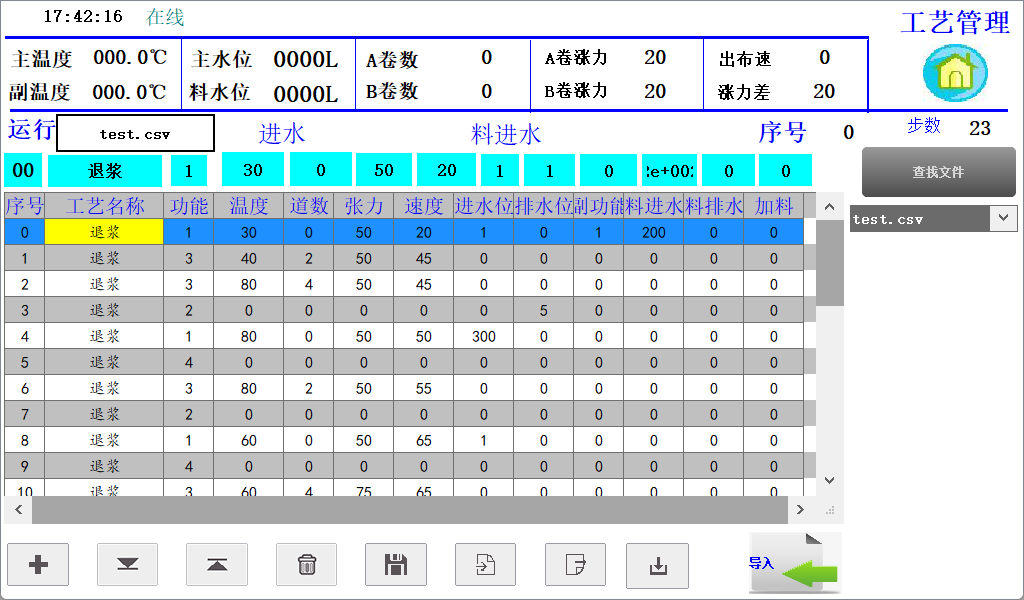Click the 查找文件 button
Viewport: 1024px width, 600px height.
coord(938,172)
